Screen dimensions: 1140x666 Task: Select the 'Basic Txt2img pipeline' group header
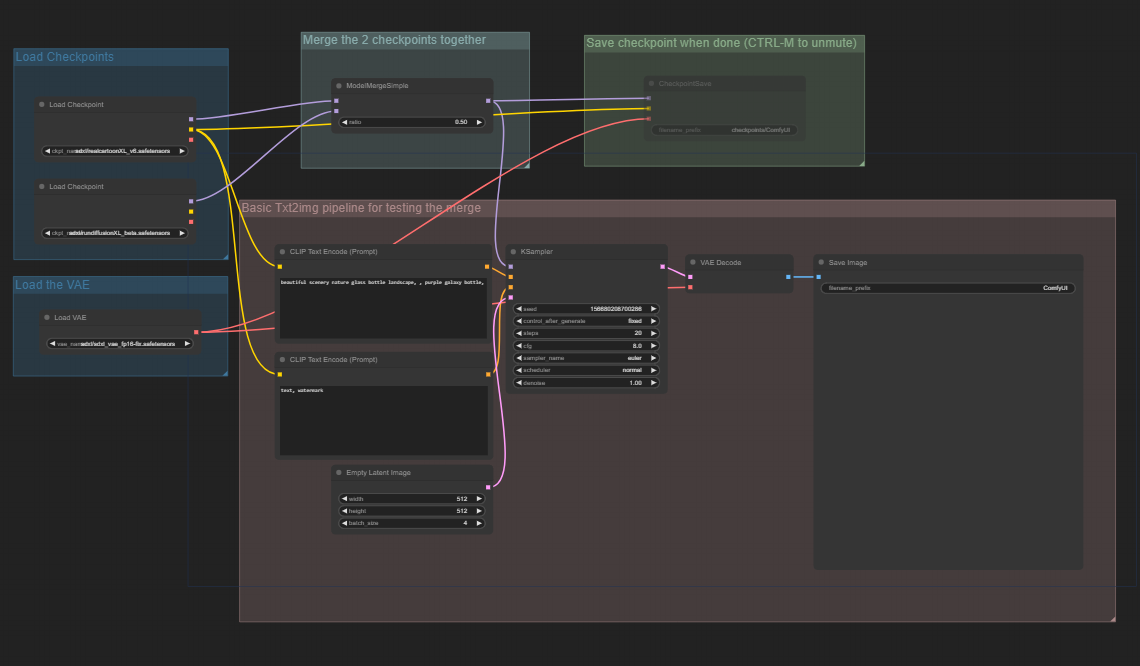360,207
